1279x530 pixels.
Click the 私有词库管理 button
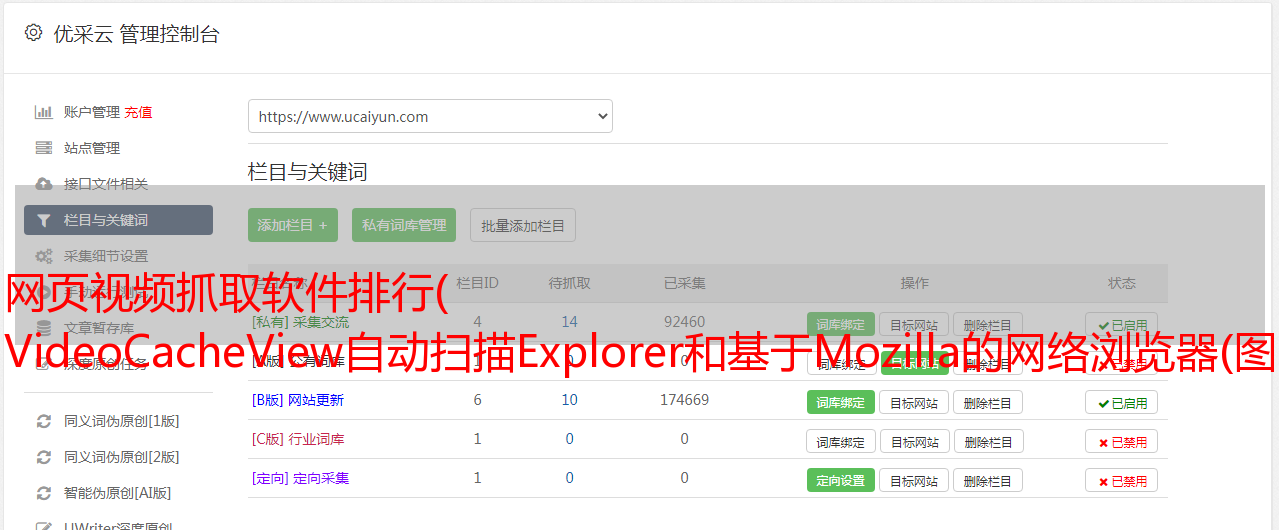pyautogui.click(x=404, y=225)
